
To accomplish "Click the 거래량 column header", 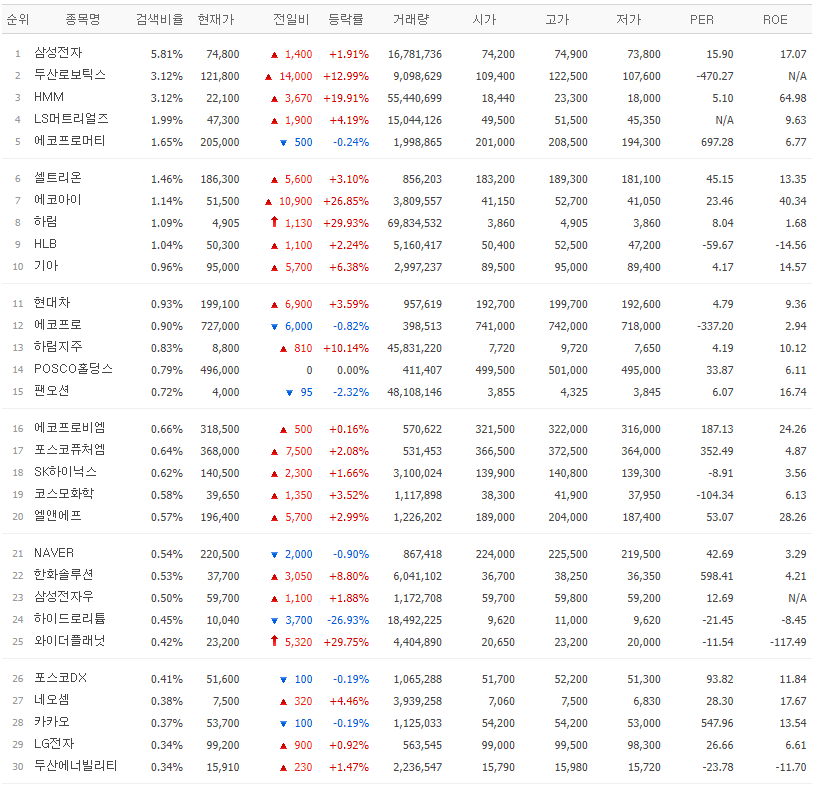I will [x=411, y=20].
